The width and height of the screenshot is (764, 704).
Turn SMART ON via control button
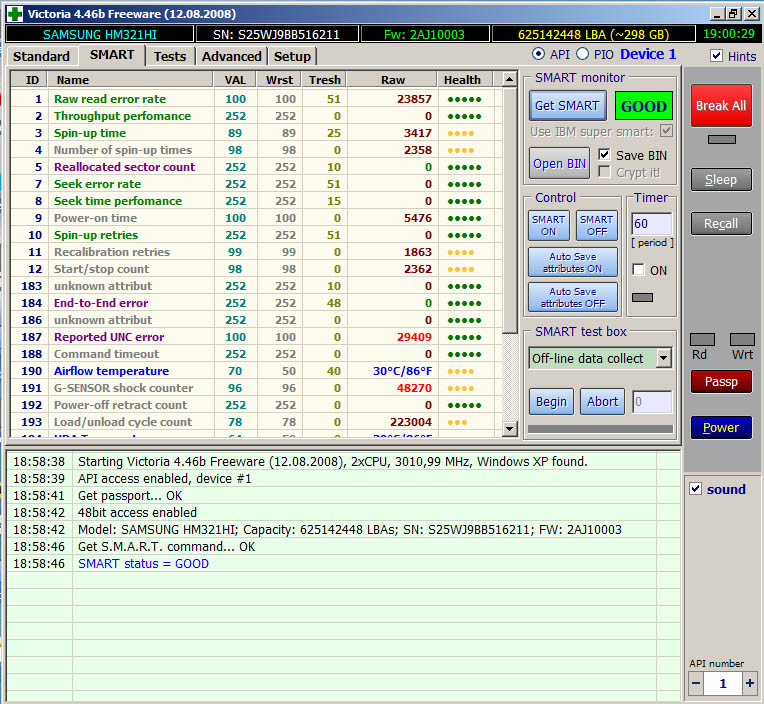click(x=549, y=226)
